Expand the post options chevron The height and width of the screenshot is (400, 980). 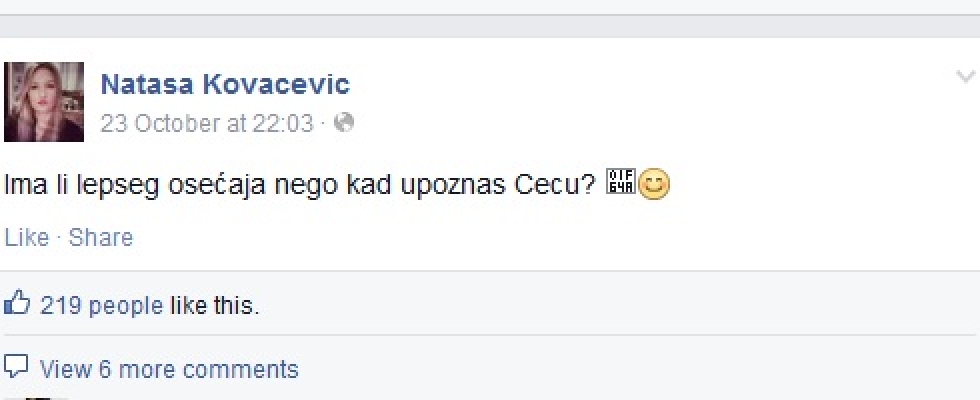point(966,77)
